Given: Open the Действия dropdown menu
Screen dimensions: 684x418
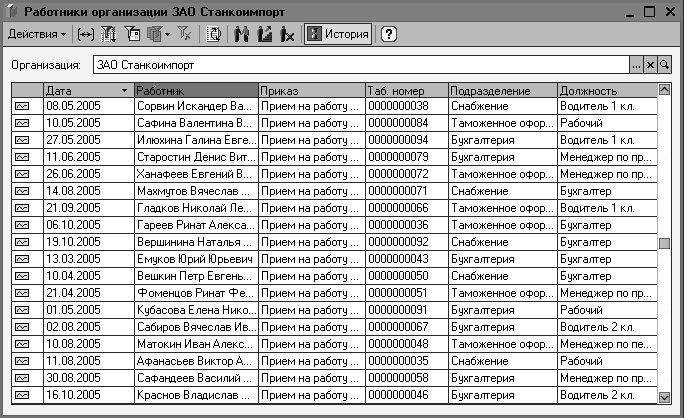Looking at the screenshot, I should click(x=37, y=34).
